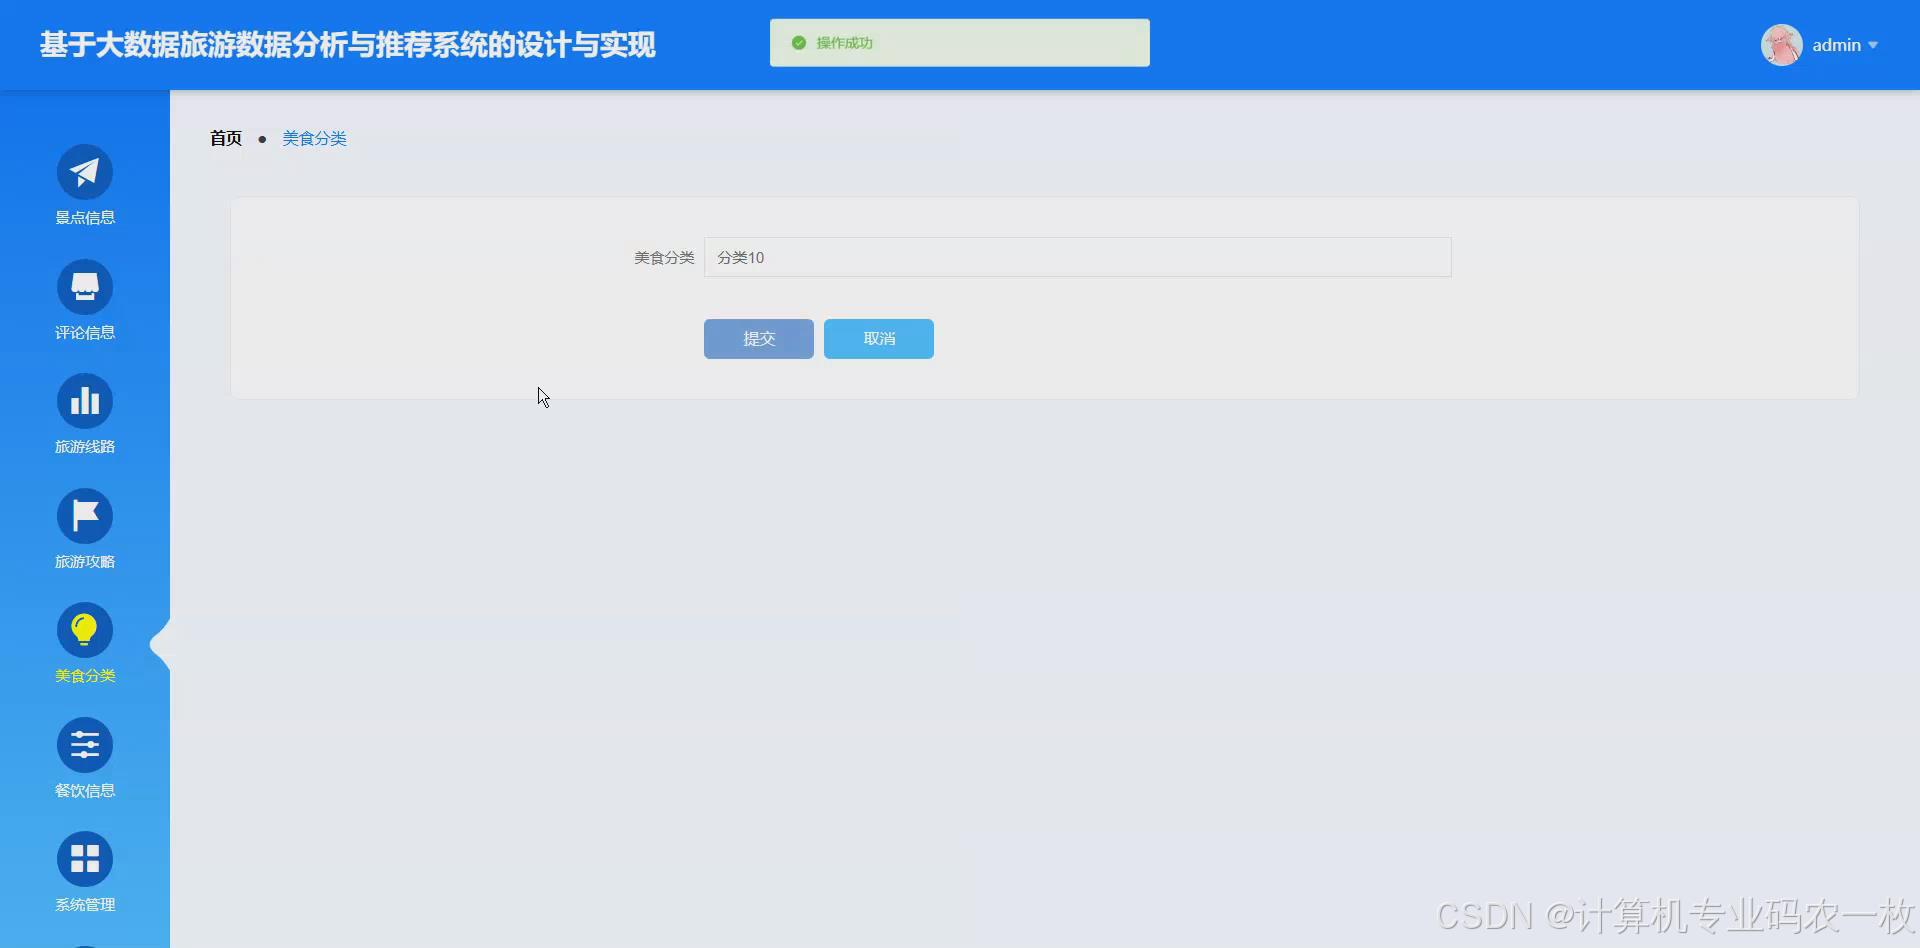Select the 旅游攻略 flag icon
This screenshot has width=1920, height=948.
point(85,516)
